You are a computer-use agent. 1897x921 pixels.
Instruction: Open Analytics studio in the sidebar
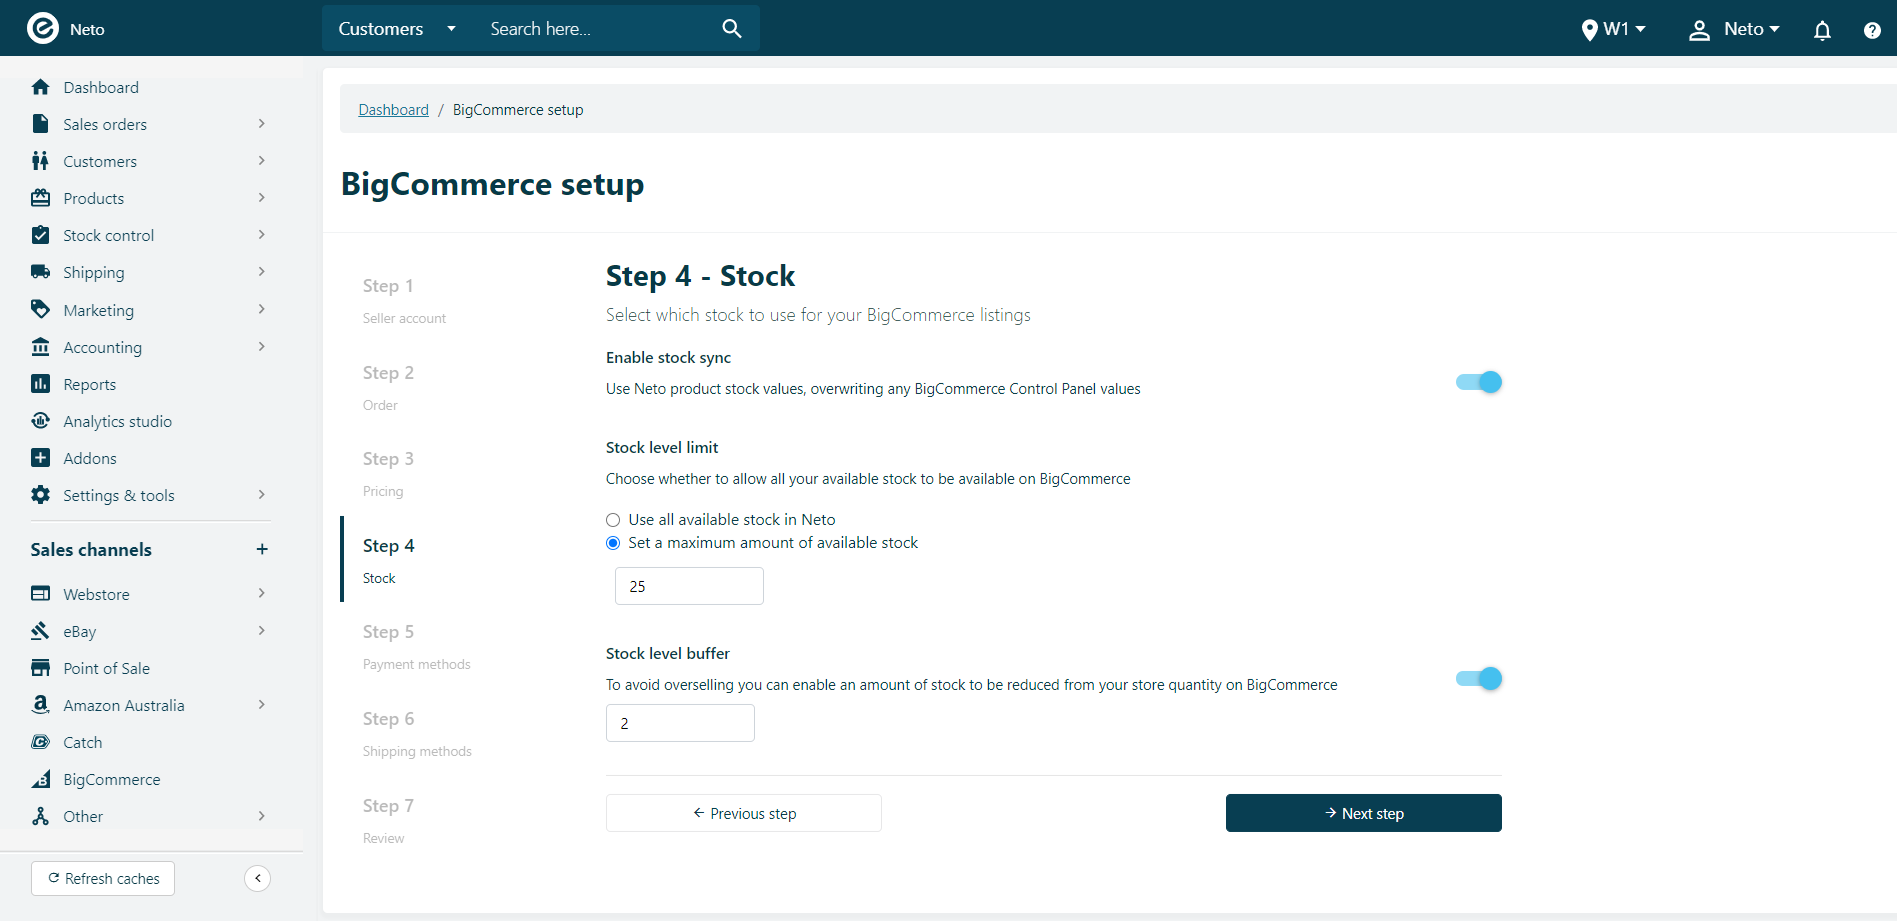pyautogui.click(x=117, y=421)
